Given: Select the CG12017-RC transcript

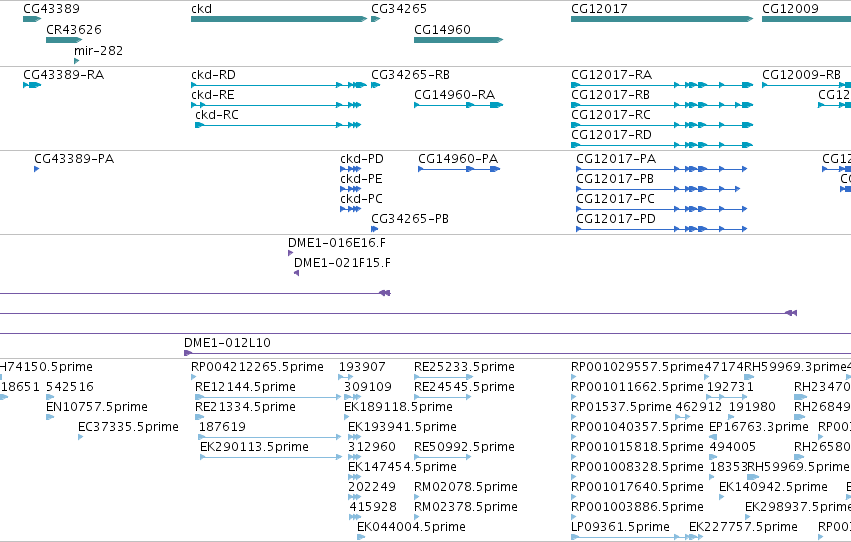Looking at the screenshot, I should [662, 125].
